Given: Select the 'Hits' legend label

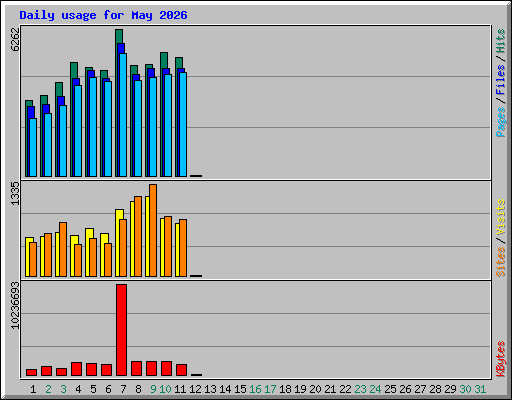Looking at the screenshot, I should 501,41.
